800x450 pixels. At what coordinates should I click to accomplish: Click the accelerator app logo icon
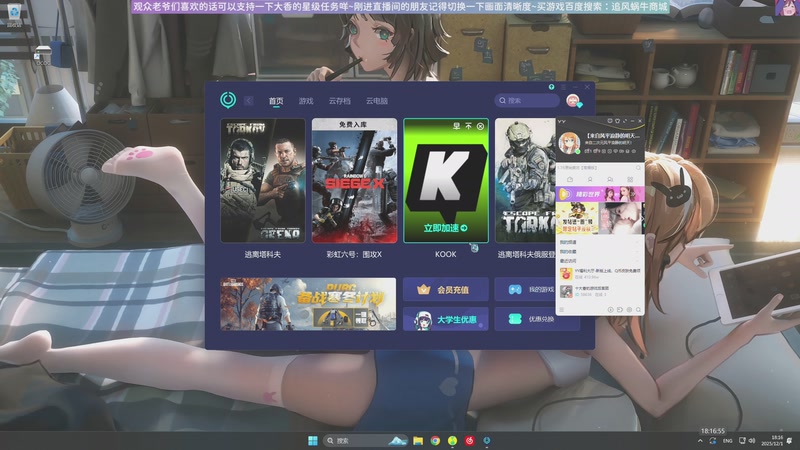[228, 100]
